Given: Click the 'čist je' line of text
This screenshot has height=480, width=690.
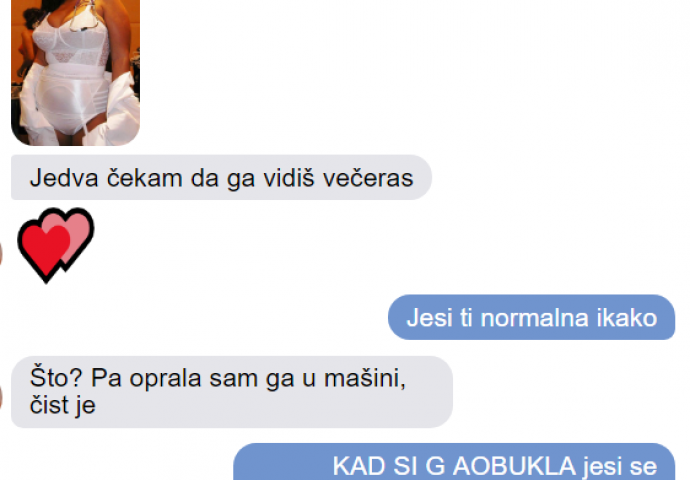Looking at the screenshot, I should pyautogui.click(x=62, y=405).
